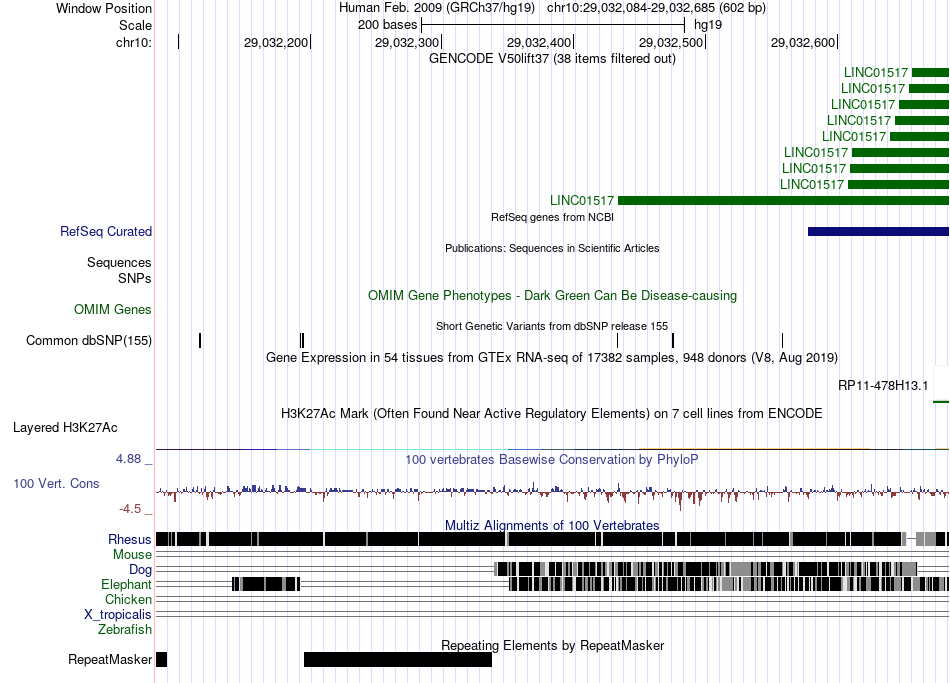Click the 29,032,200 ruler position
This screenshot has height=683, width=950.
pos(276,42)
